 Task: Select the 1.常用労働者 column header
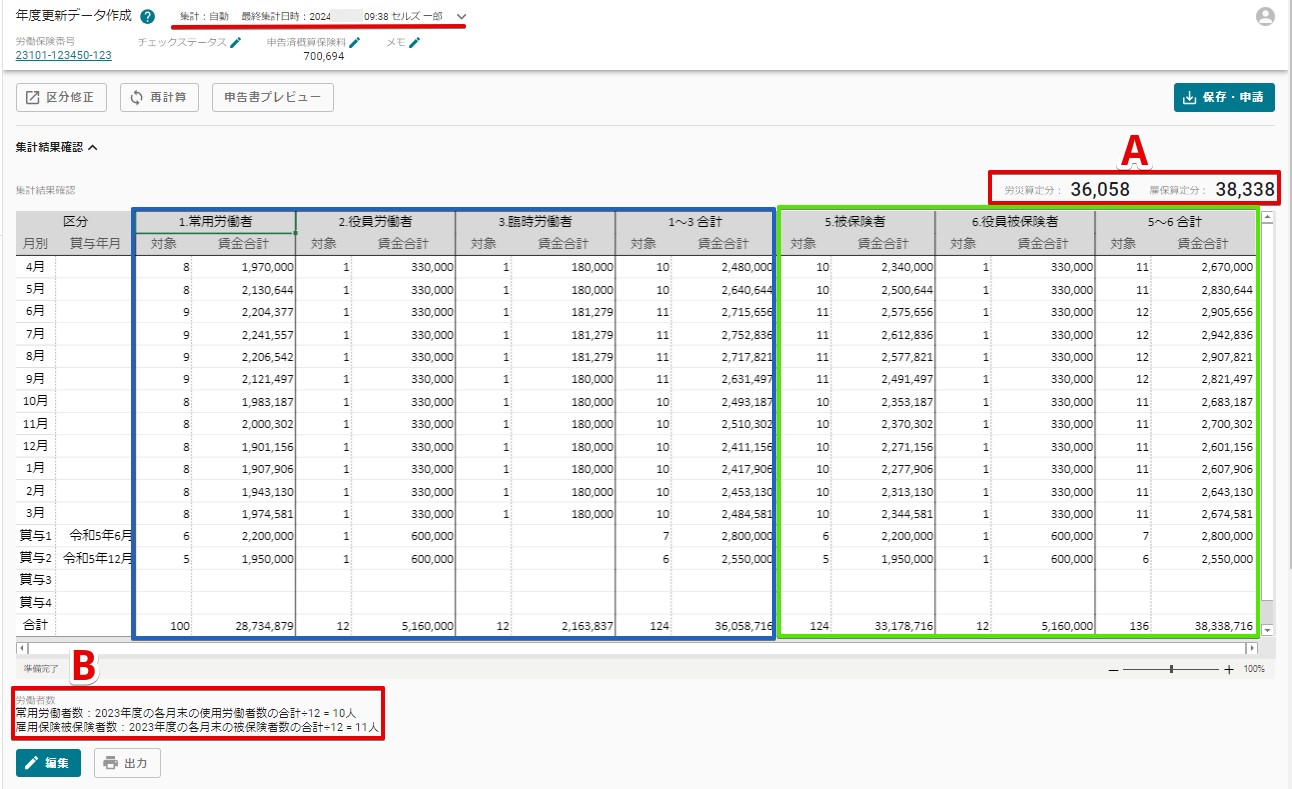coord(215,222)
